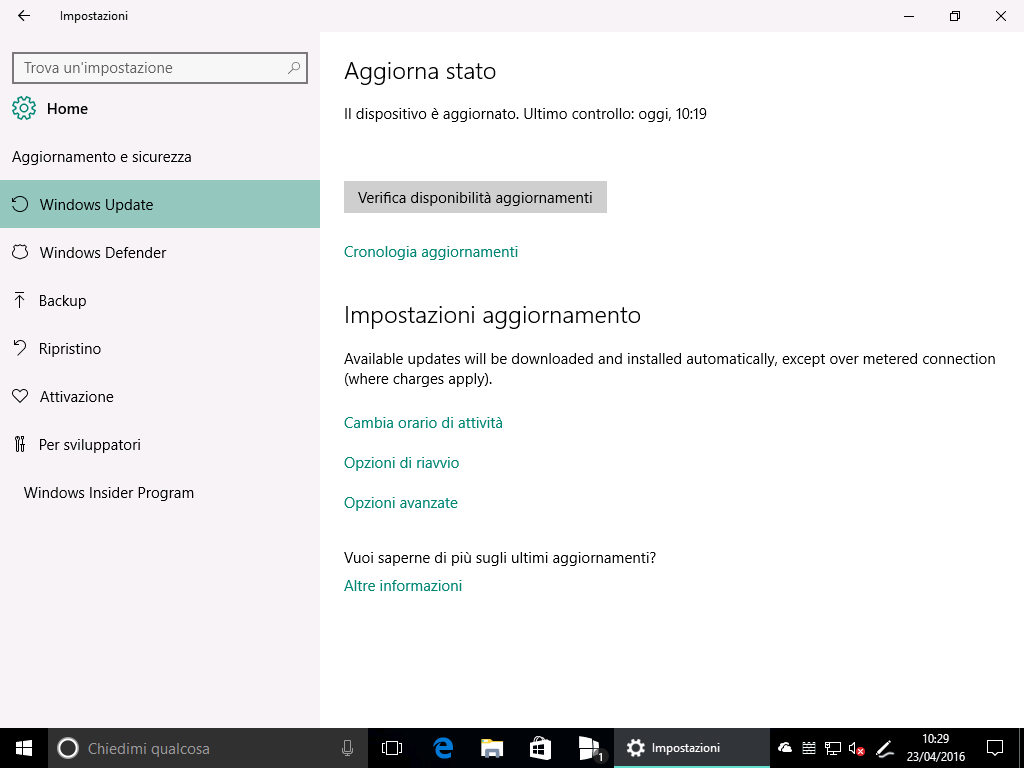
Task: Click the Windows Defender shield icon
Action: [20, 252]
